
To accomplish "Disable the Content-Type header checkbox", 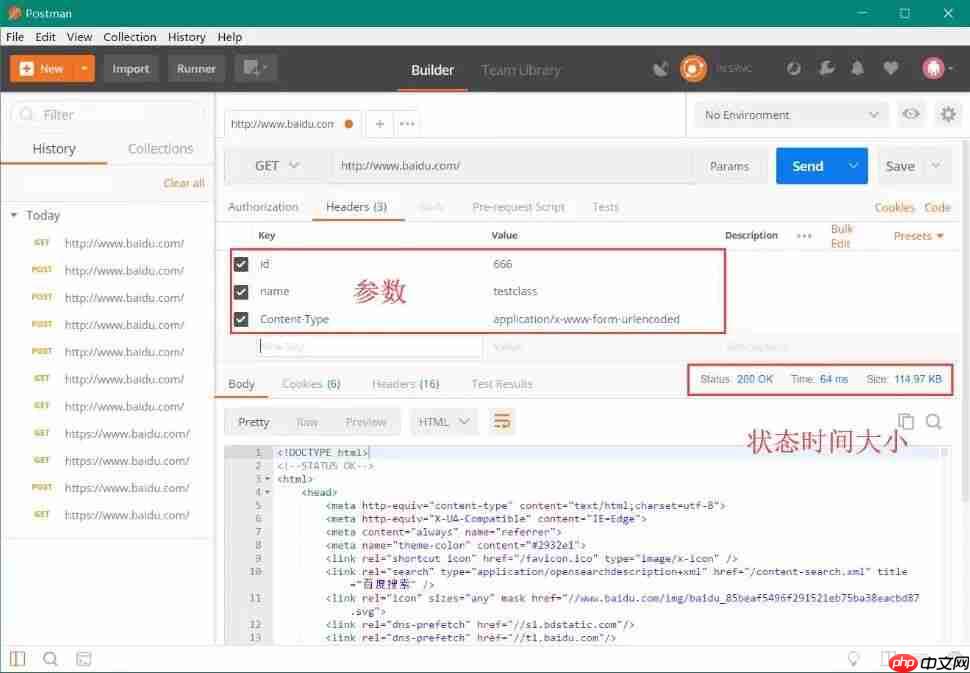I will [x=241, y=320].
